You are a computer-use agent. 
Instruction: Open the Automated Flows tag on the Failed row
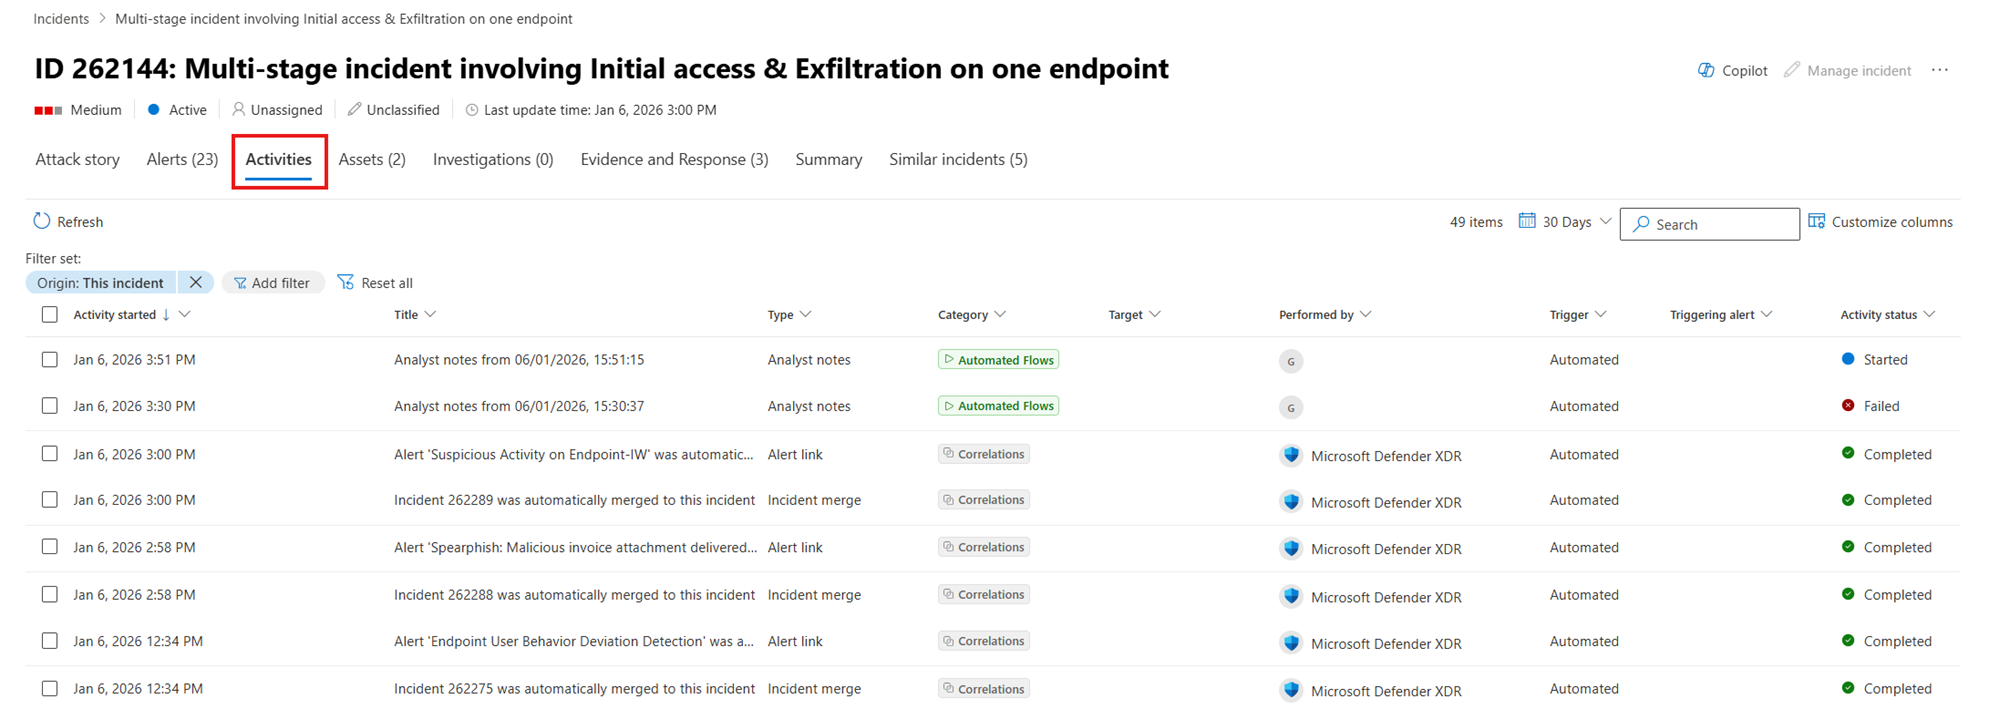point(998,406)
